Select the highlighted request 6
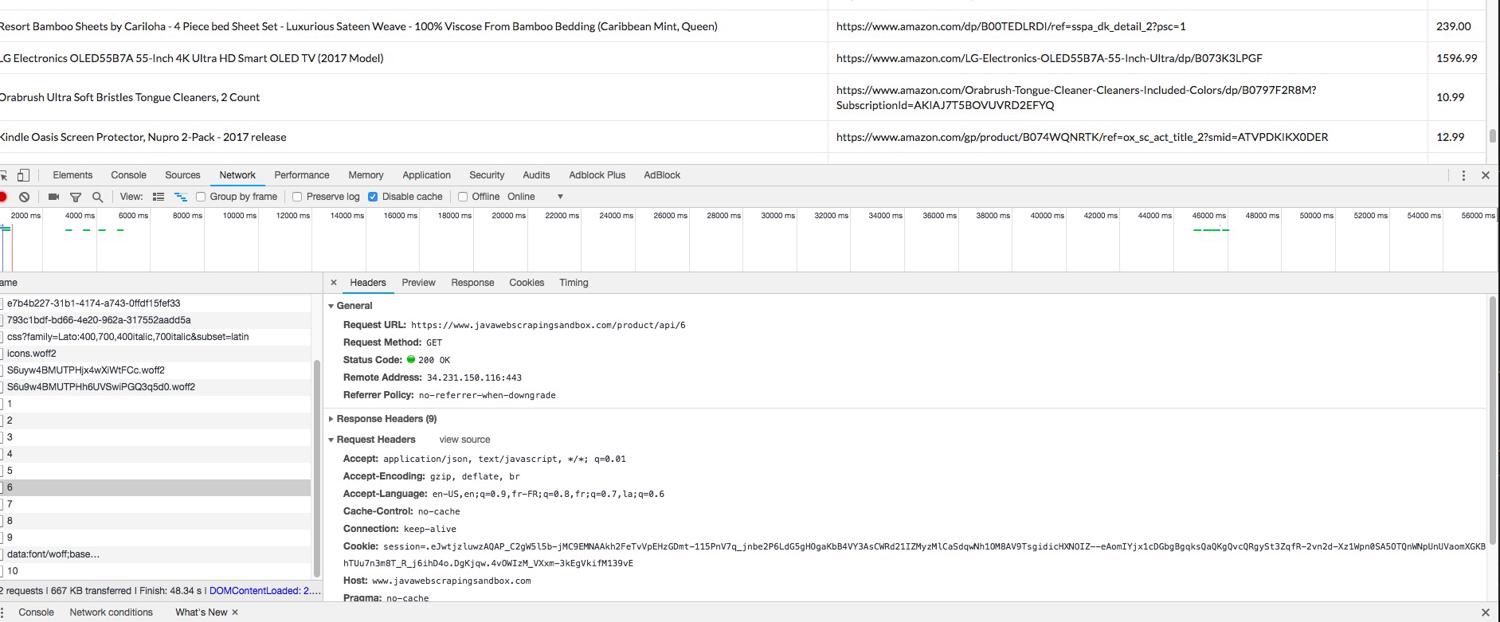The image size is (1500, 622). pyautogui.click(x=155, y=488)
